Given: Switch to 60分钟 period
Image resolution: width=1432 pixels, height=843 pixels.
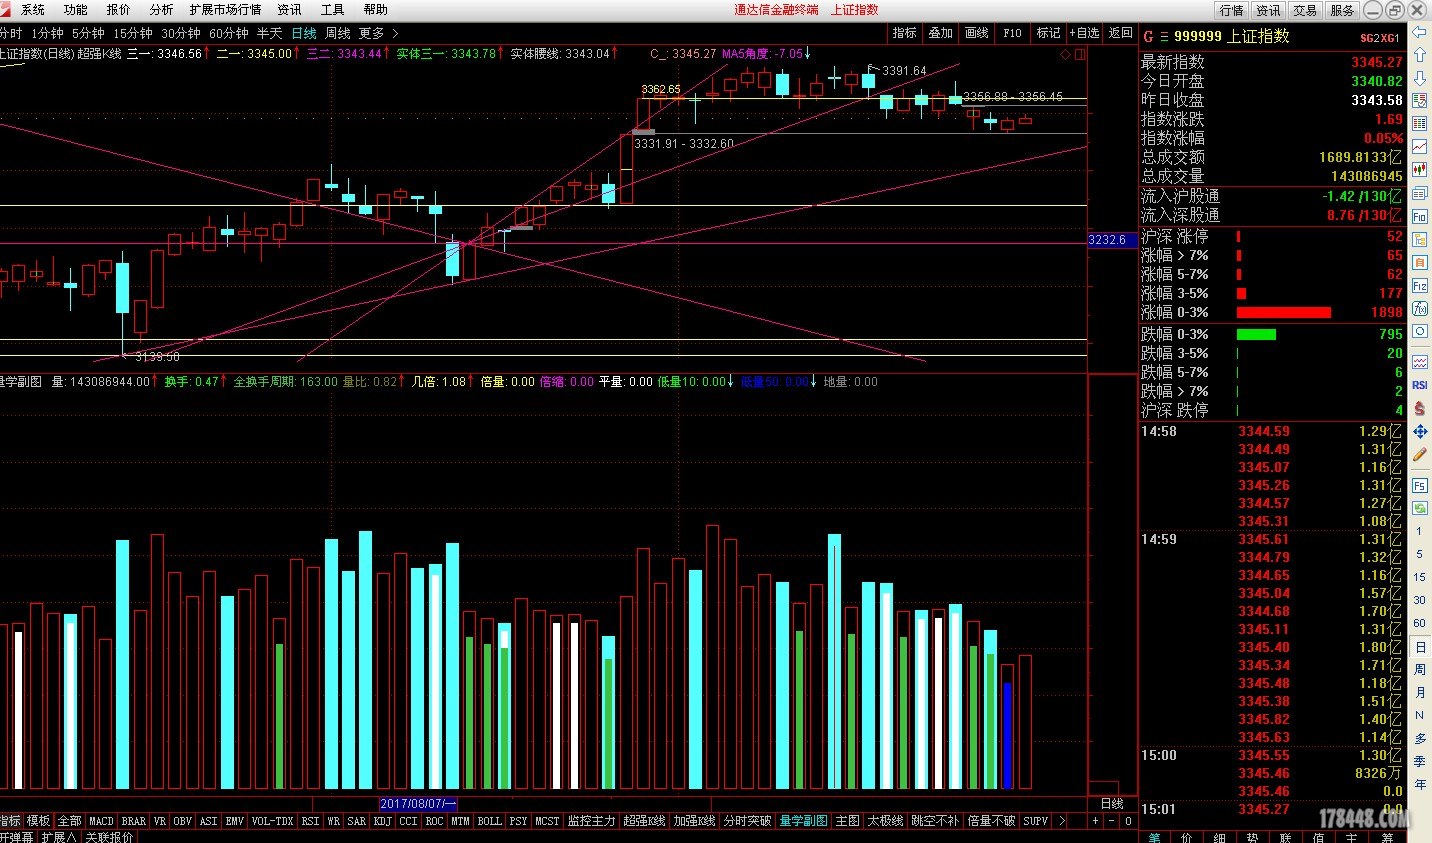Looking at the screenshot, I should [228, 33].
